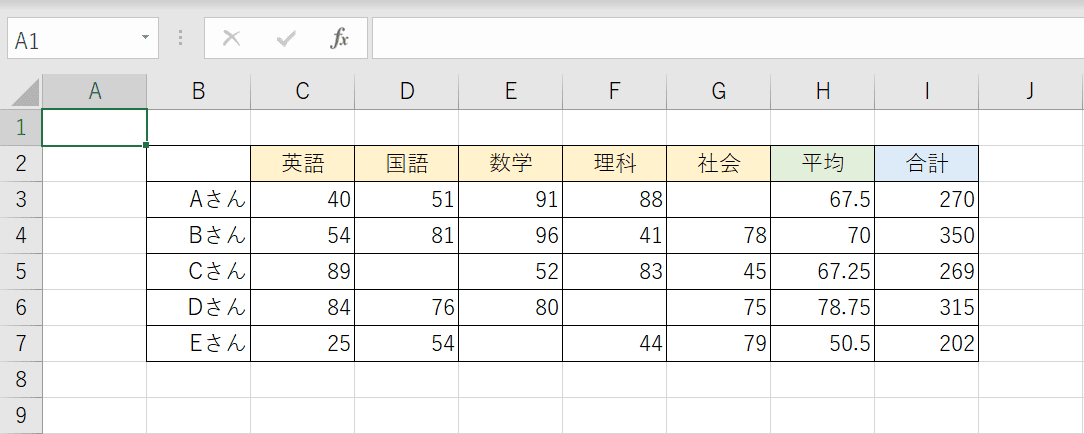
Task: Select column F header
Action: click(615, 91)
